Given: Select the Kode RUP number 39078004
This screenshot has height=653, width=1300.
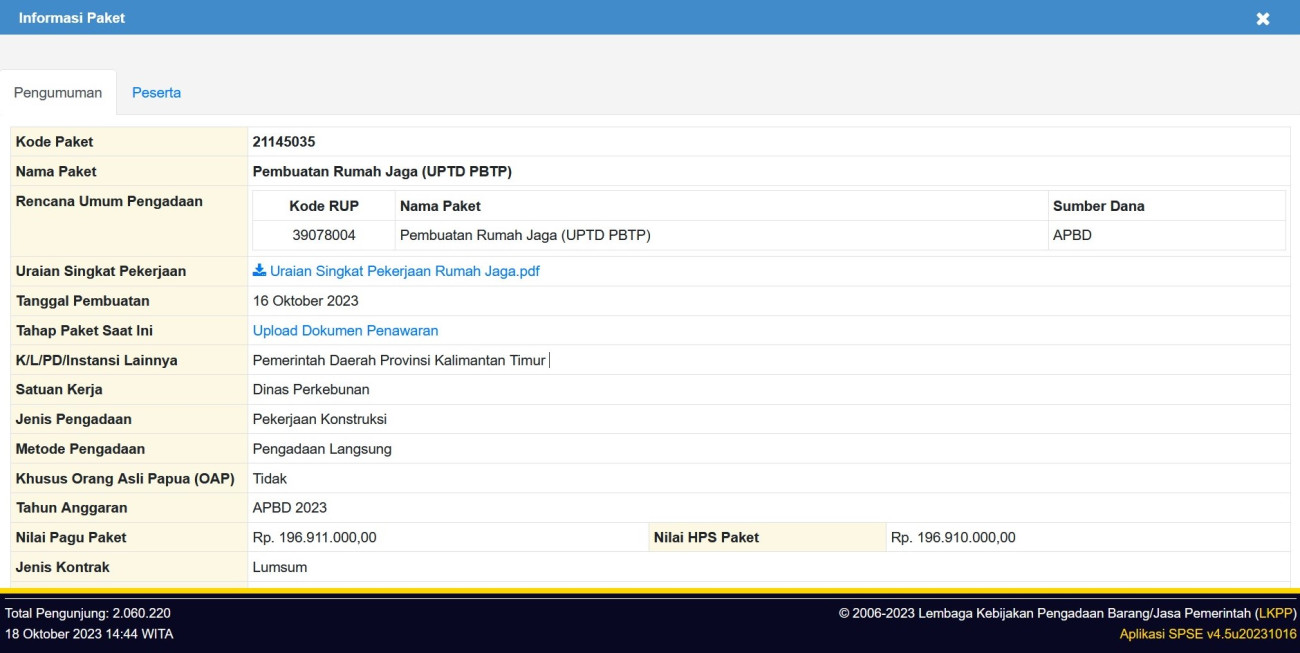Looking at the screenshot, I should coord(324,236).
